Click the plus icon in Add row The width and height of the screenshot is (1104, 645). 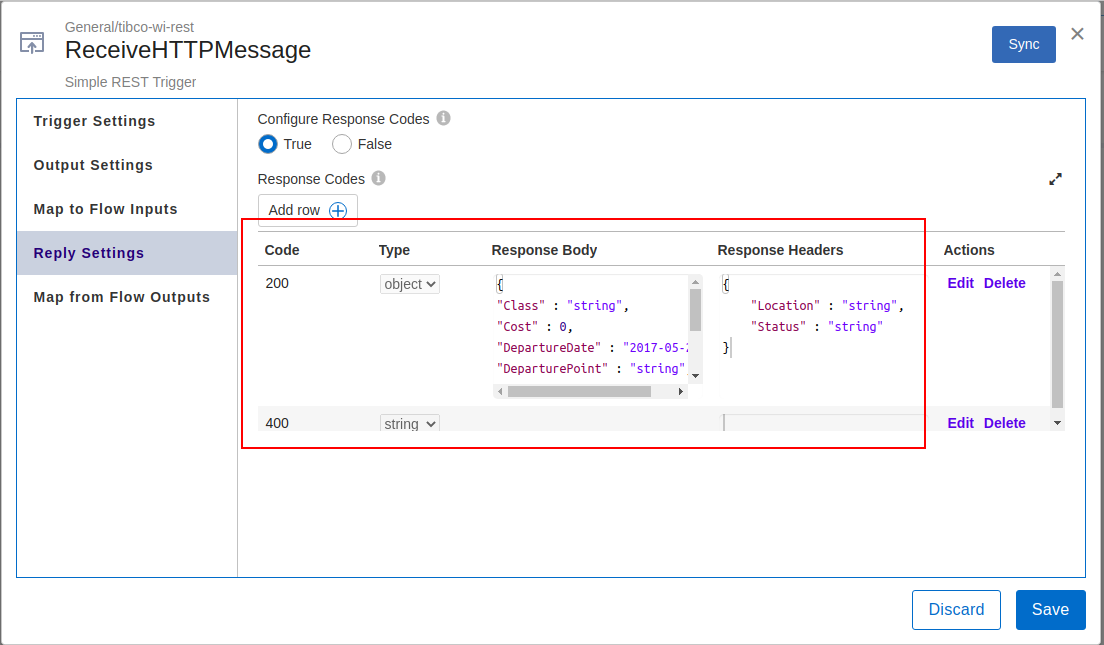(338, 210)
